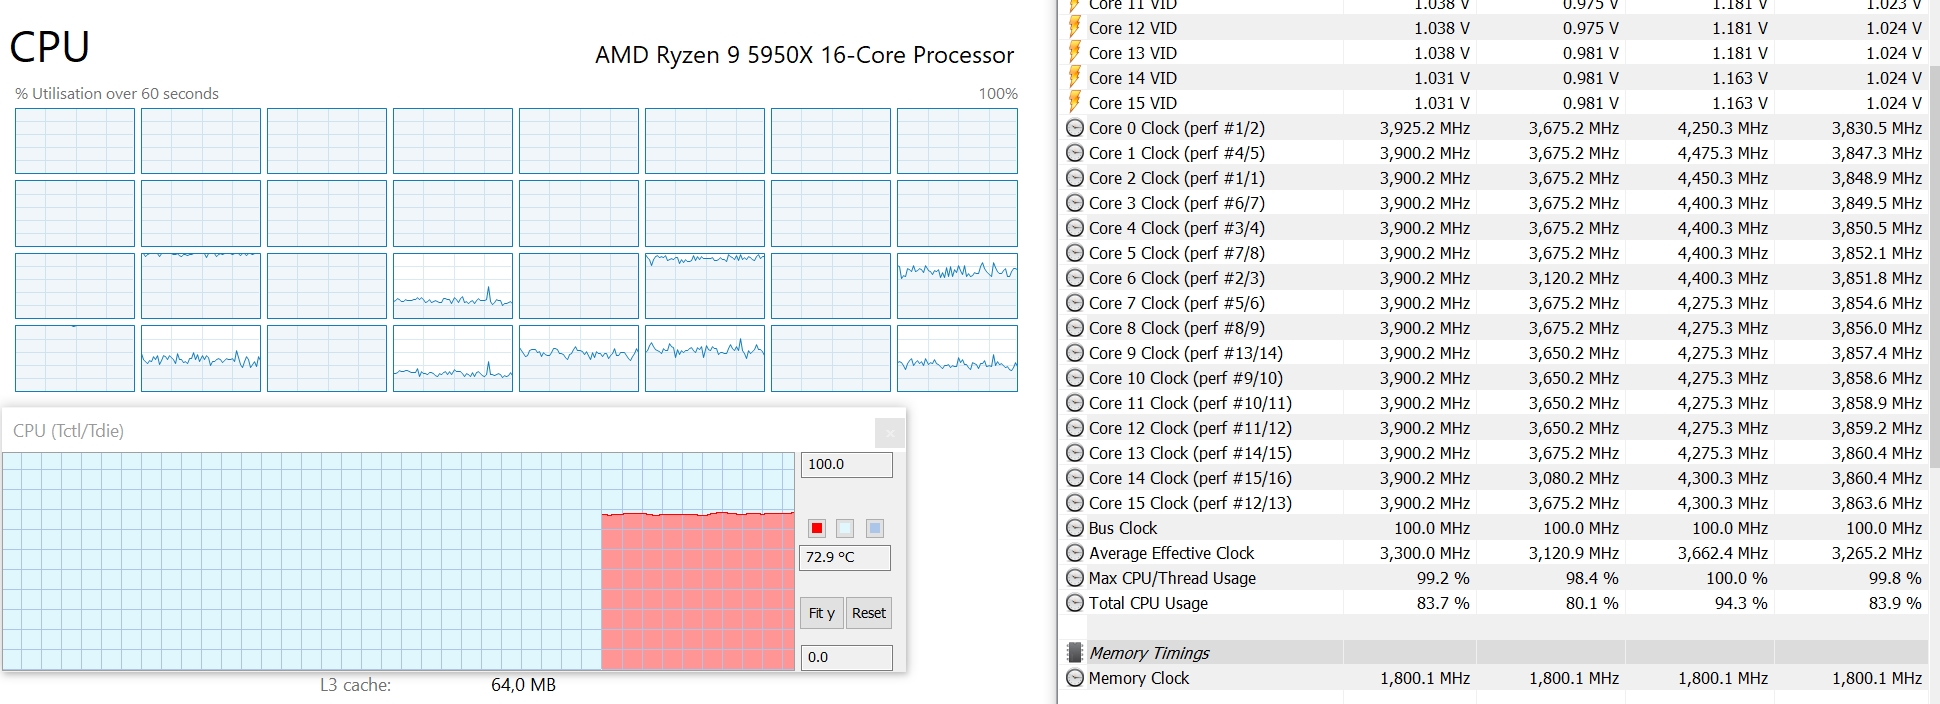
Task: Select the "Core 15 VID" label
Action: [1132, 103]
